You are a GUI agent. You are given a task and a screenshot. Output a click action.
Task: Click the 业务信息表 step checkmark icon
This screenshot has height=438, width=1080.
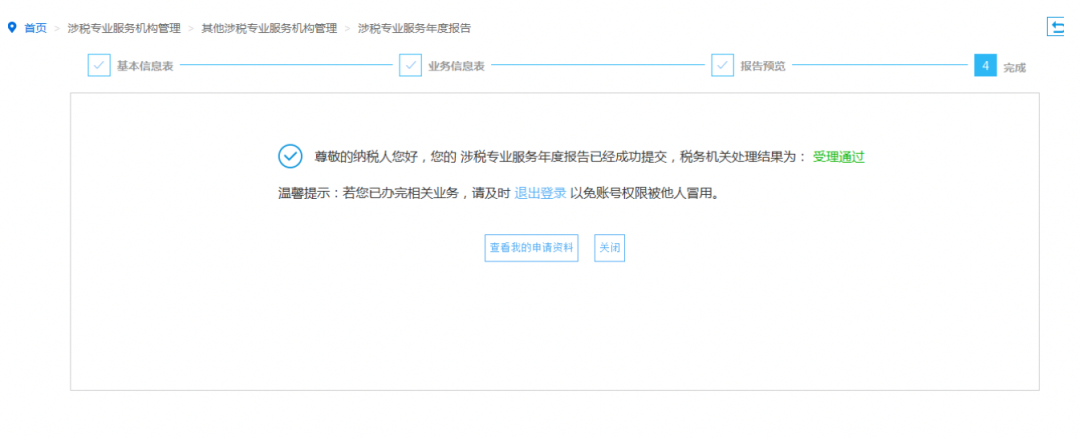pos(411,66)
